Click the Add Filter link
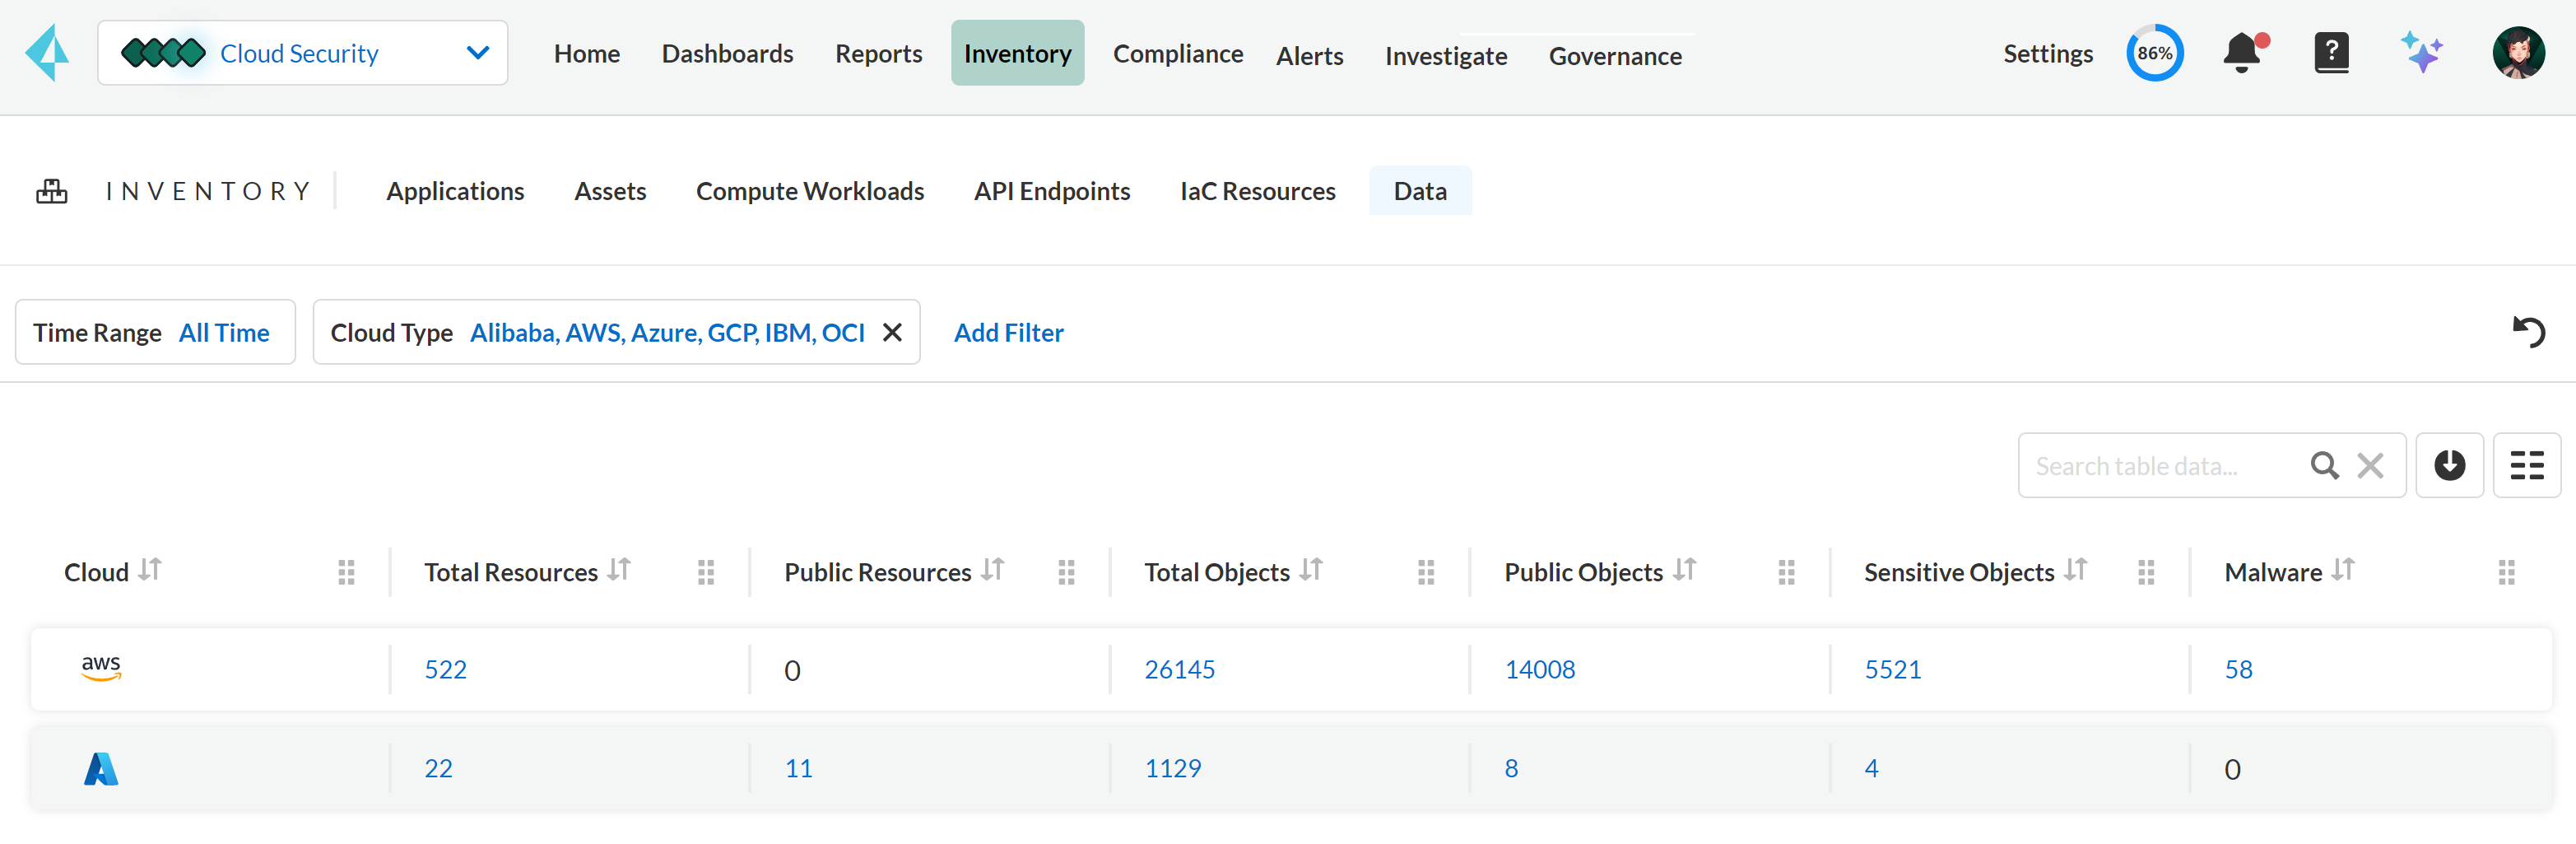2576x844 pixels. click(1008, 332)
